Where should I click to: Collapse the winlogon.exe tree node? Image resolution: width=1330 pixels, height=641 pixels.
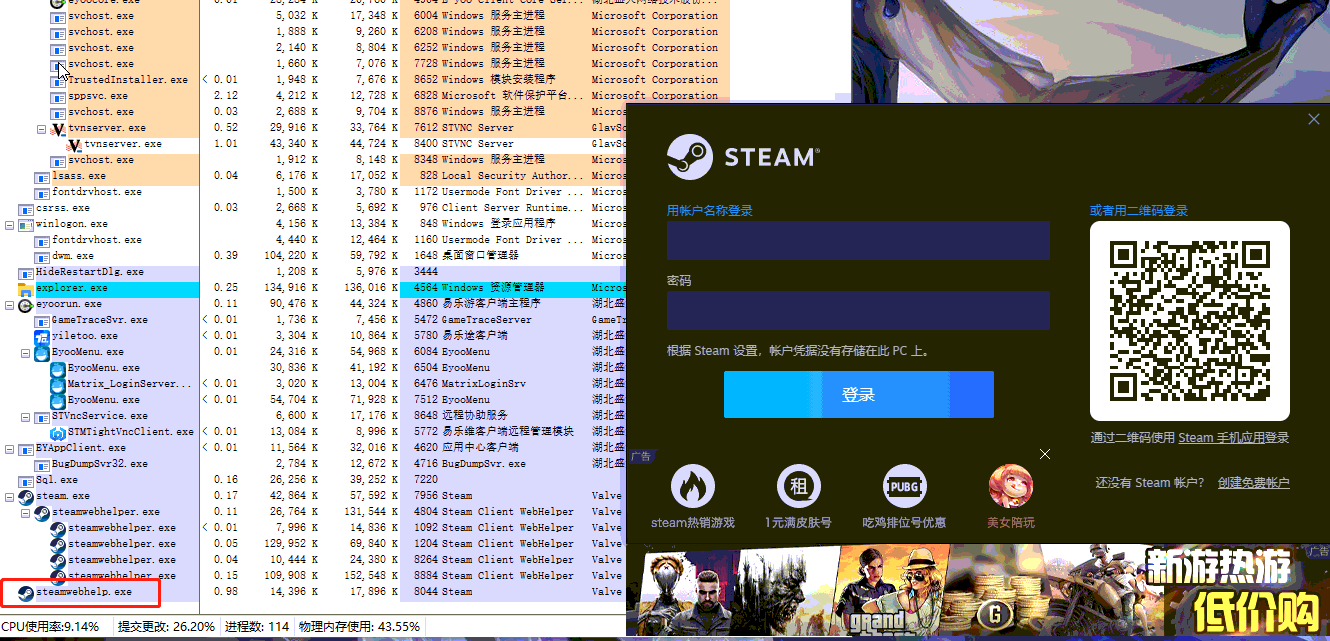tap(10, 225)
